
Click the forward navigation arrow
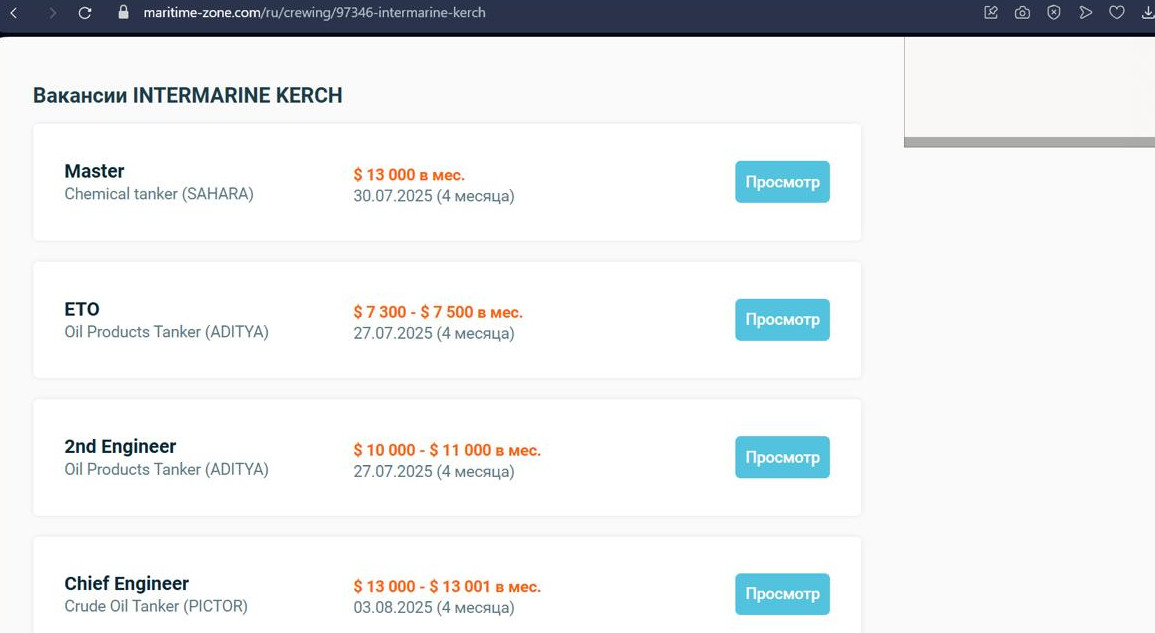click(x=52, y=13)
